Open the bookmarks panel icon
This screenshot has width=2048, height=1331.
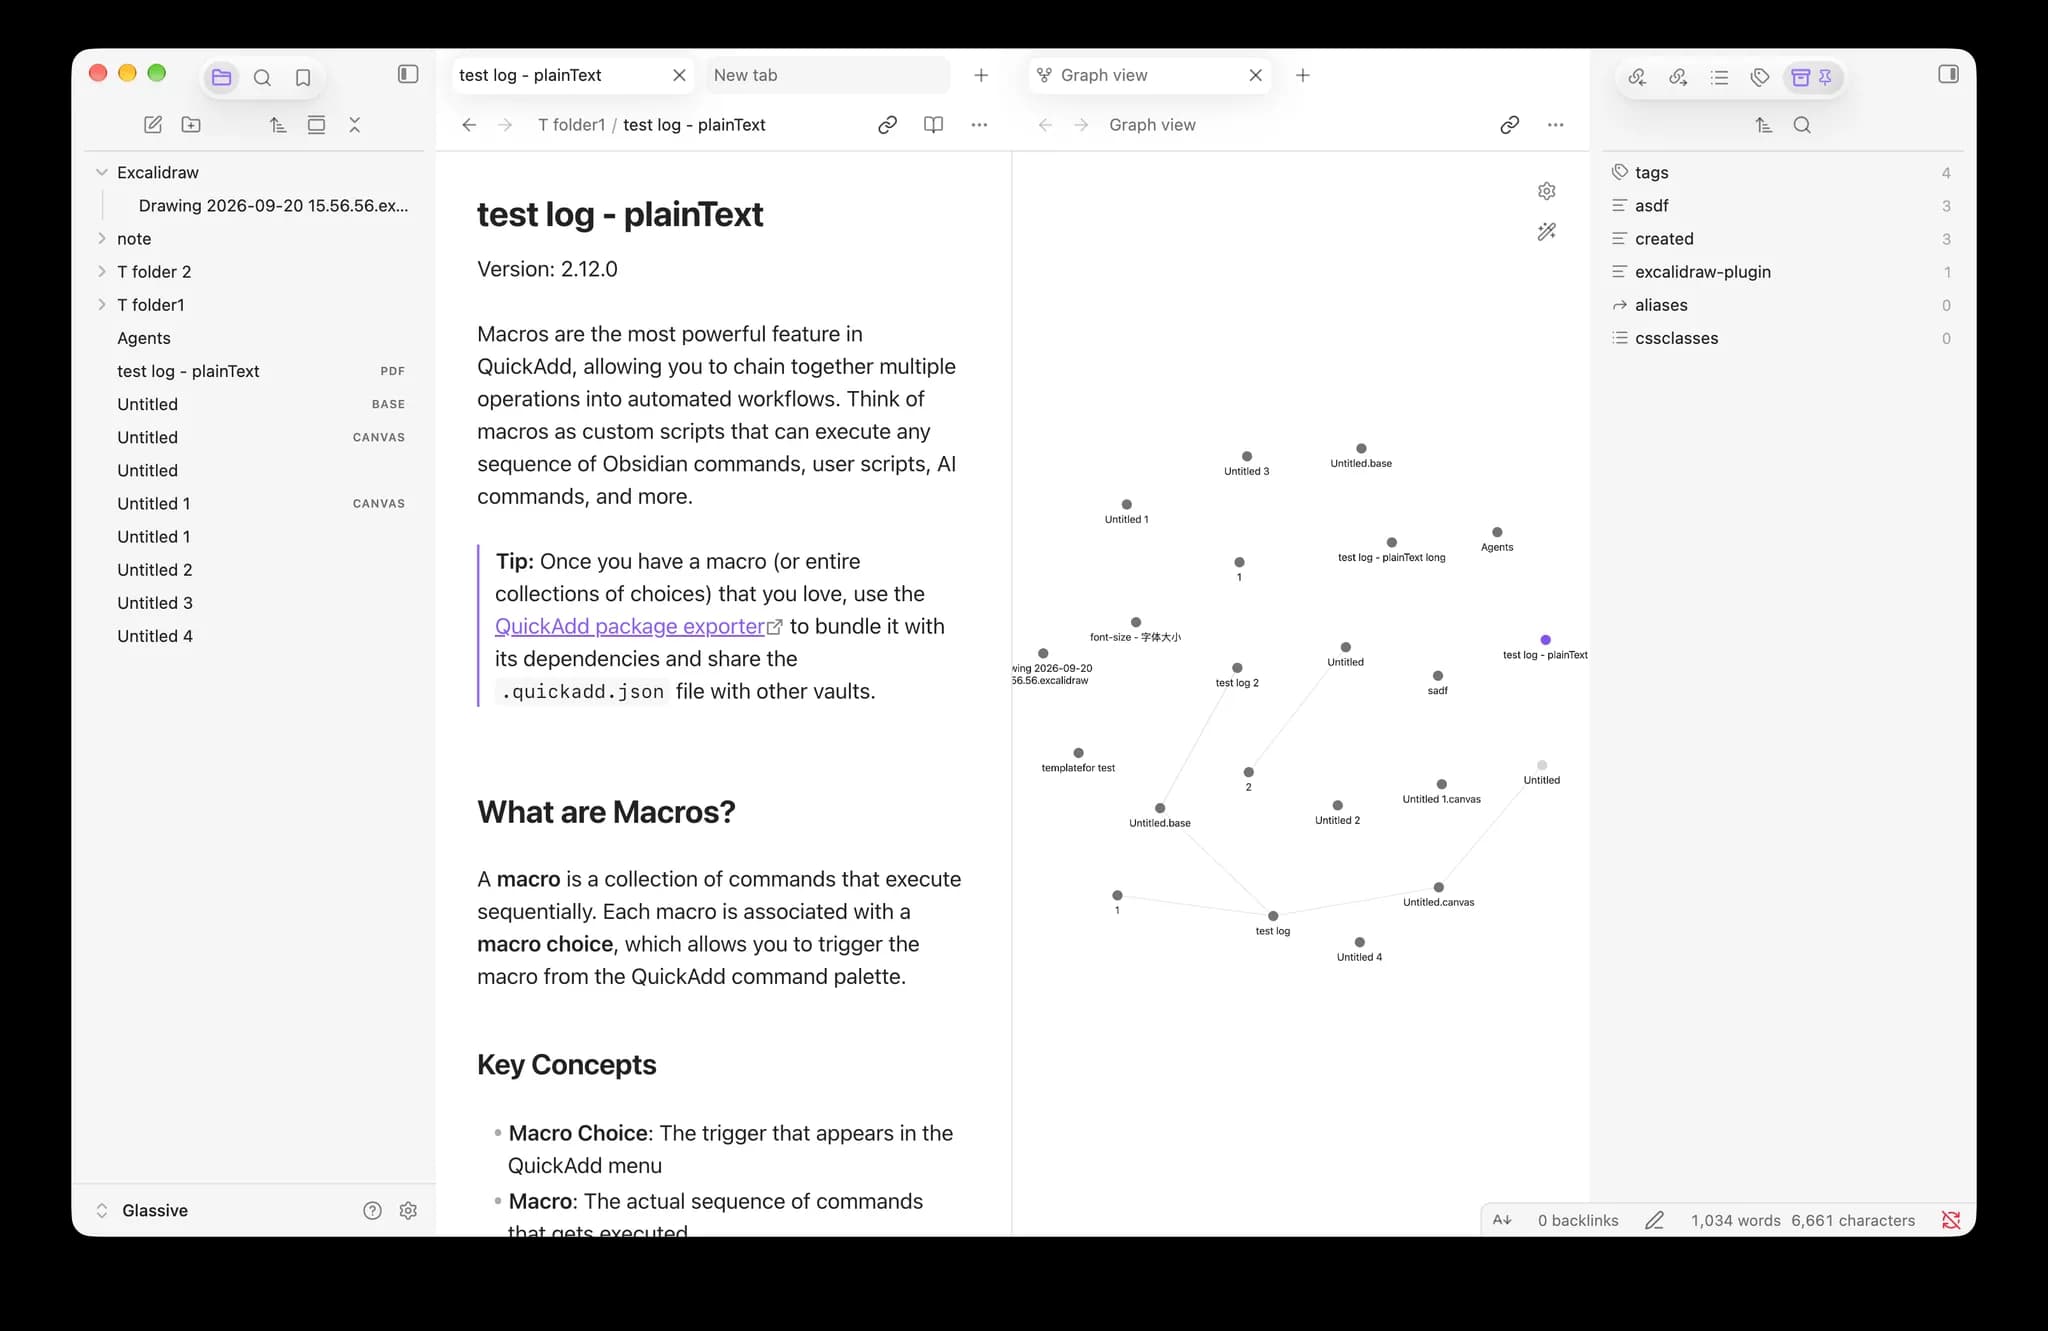click(303, 77)
